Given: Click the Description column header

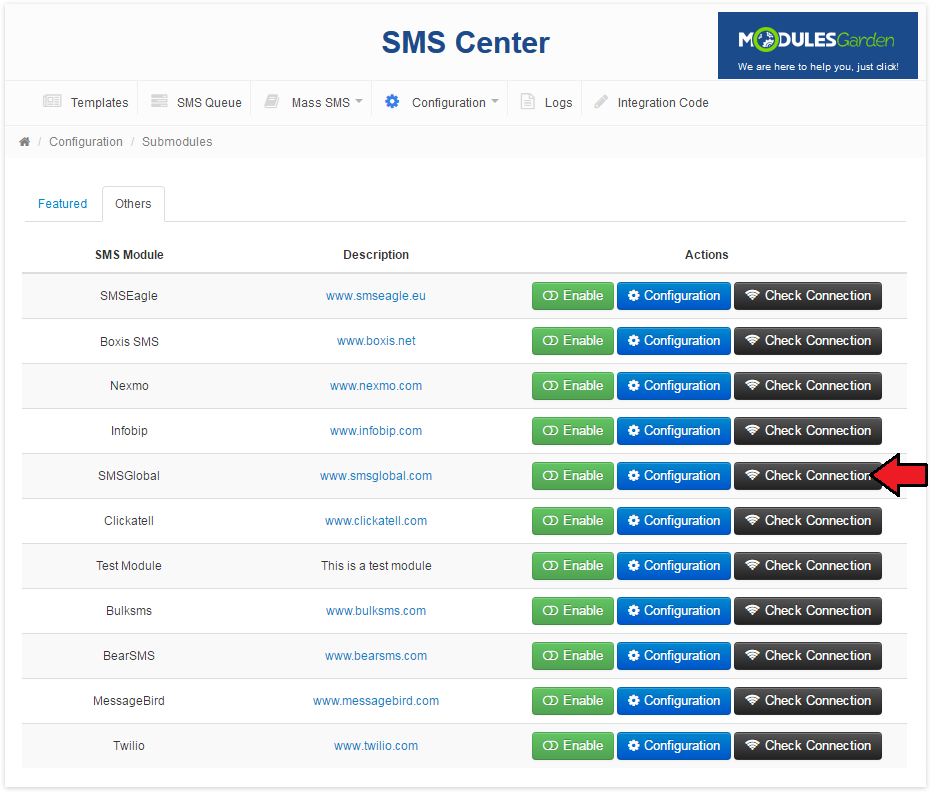Looking at the screenshot, I should coord(376,255).
